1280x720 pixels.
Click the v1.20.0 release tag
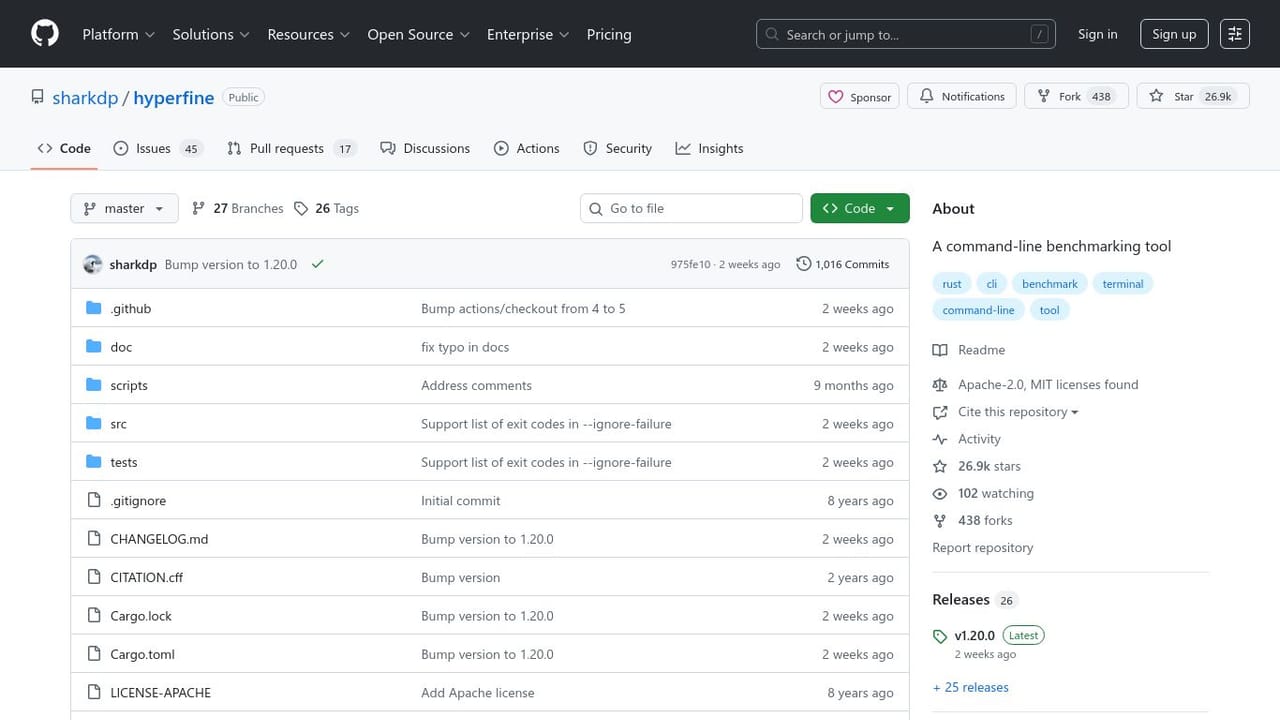pyautogui.click(x=974, y=635)
